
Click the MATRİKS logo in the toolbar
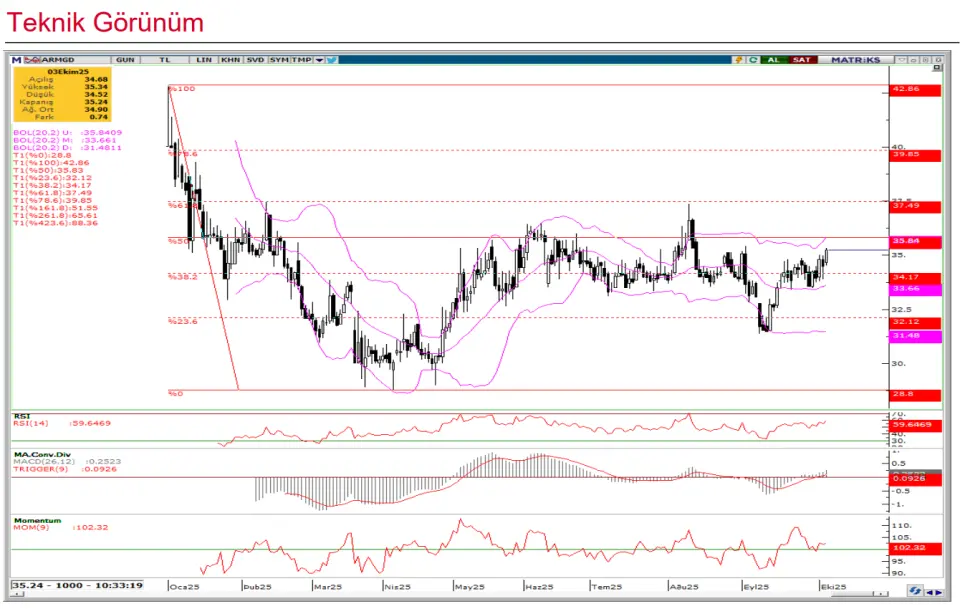click(858, 60)
